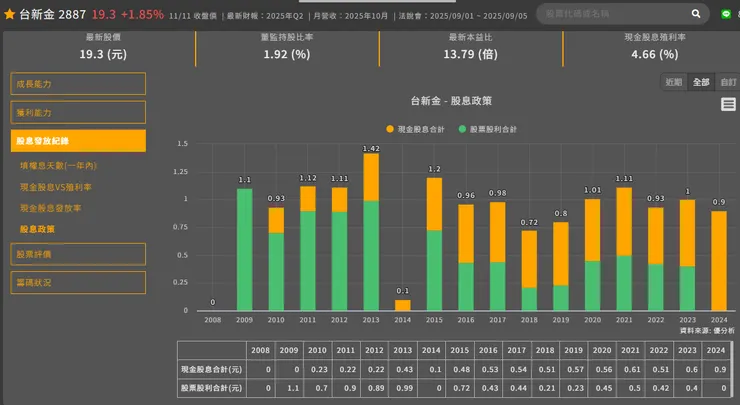The height and width of the screenshot is (405, 740).
Task: Collapse the 股息發放紀錄 section
Action: coord(78,141)
